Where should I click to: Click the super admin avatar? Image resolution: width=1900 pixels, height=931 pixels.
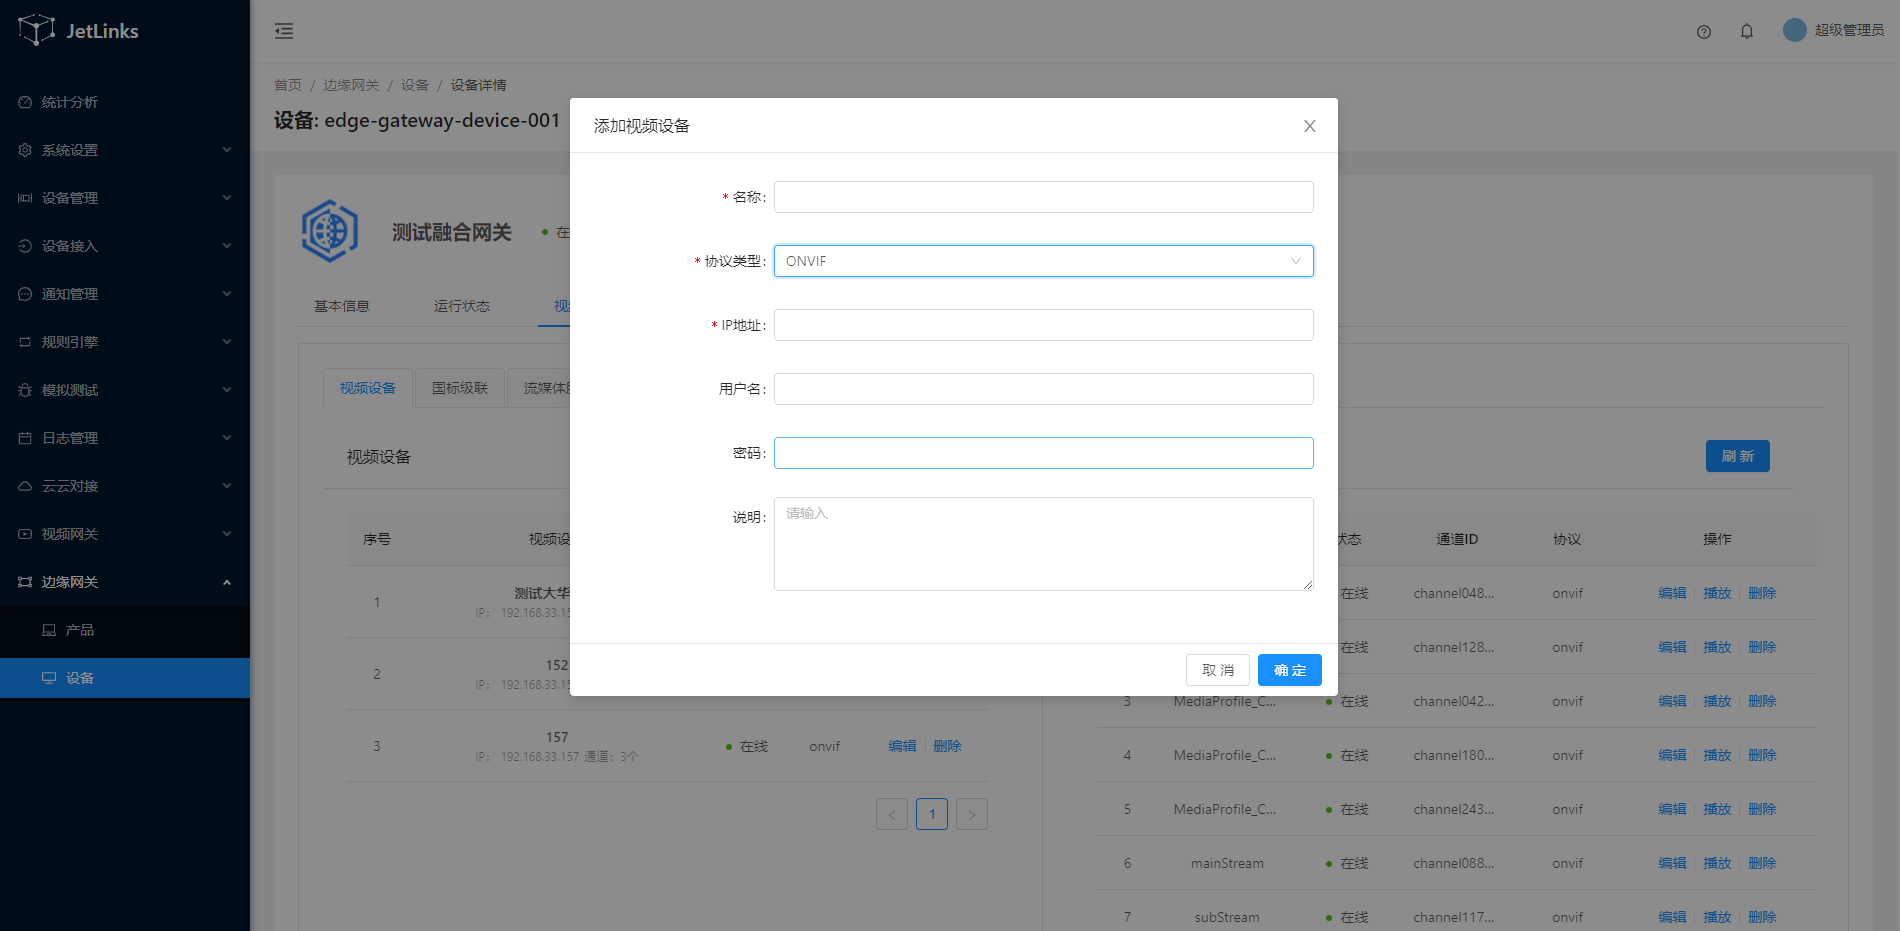(x=1794, y=30)
